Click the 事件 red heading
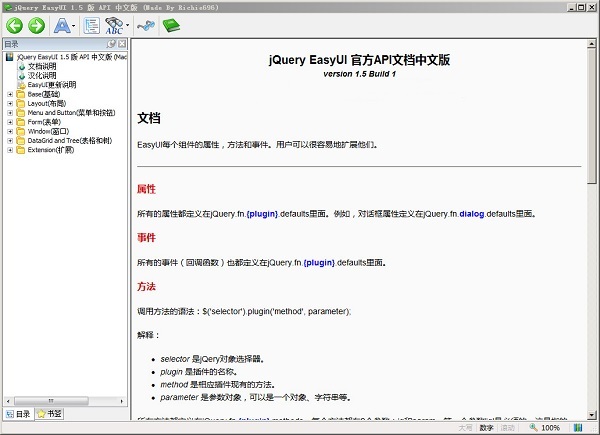Screen dimensions: 600x435 pyautogui.click(x=146, y=238)
